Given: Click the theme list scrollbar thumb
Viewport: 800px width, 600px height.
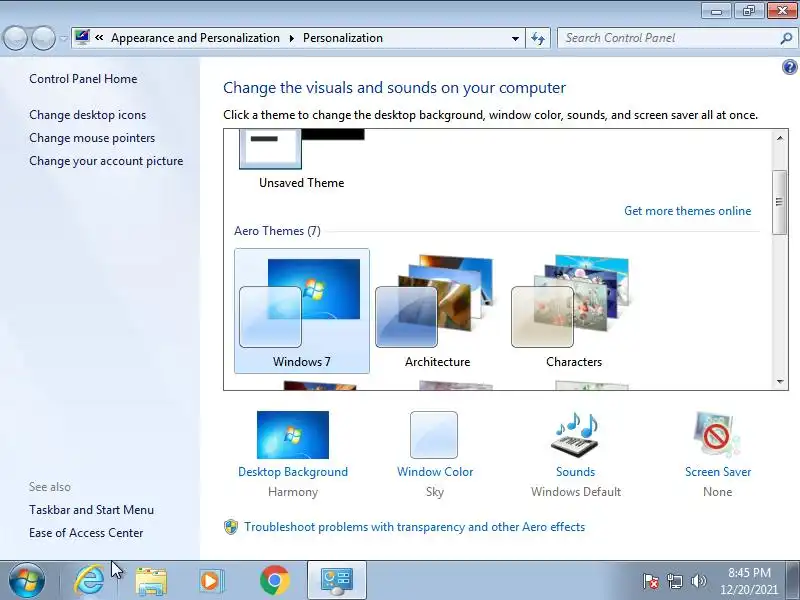Looking at the screenshot, I should point(780,202).
